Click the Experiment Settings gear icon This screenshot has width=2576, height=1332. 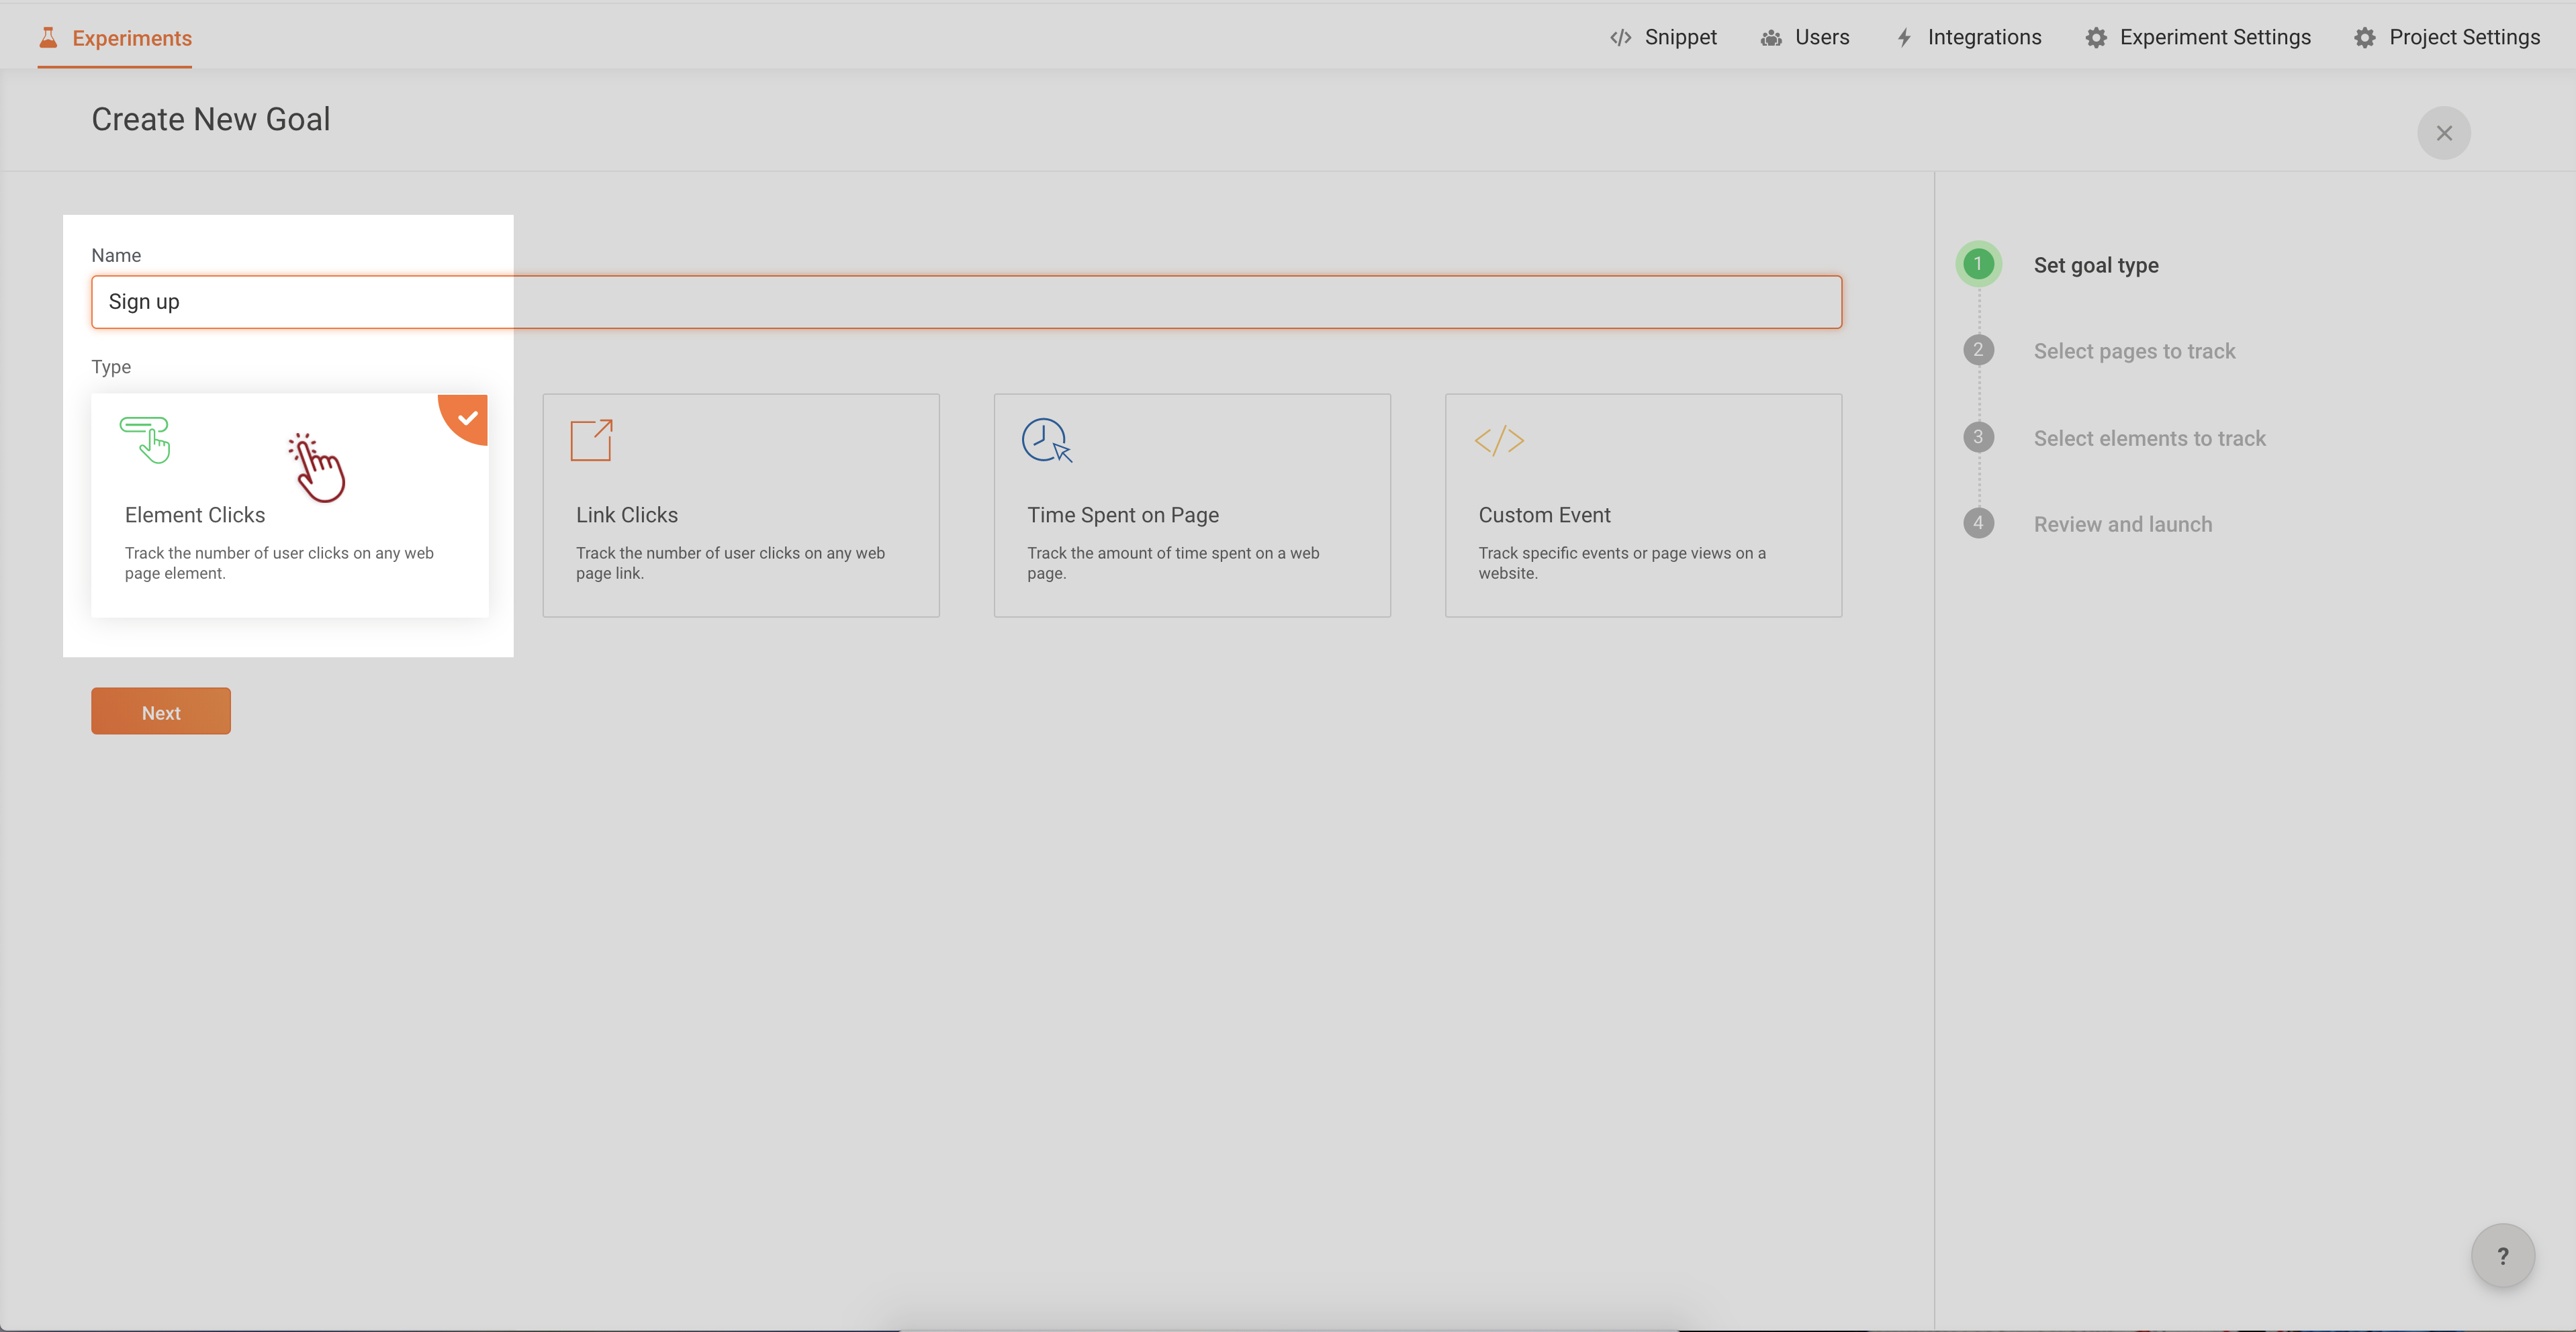2096,38
